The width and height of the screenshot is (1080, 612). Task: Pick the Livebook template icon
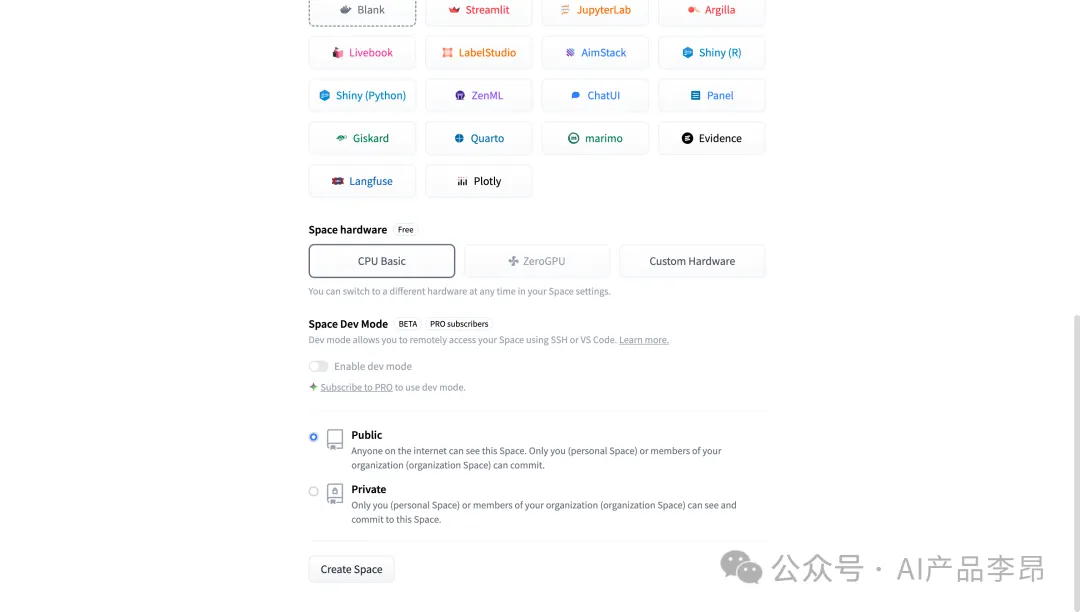[338, 53]
